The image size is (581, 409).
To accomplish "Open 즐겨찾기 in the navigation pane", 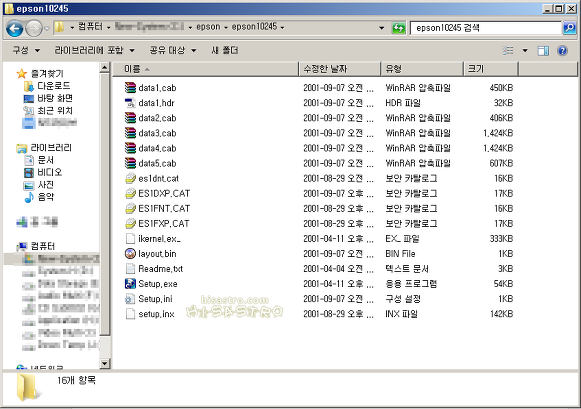I will pyautogui.click(x=47, y=73).
